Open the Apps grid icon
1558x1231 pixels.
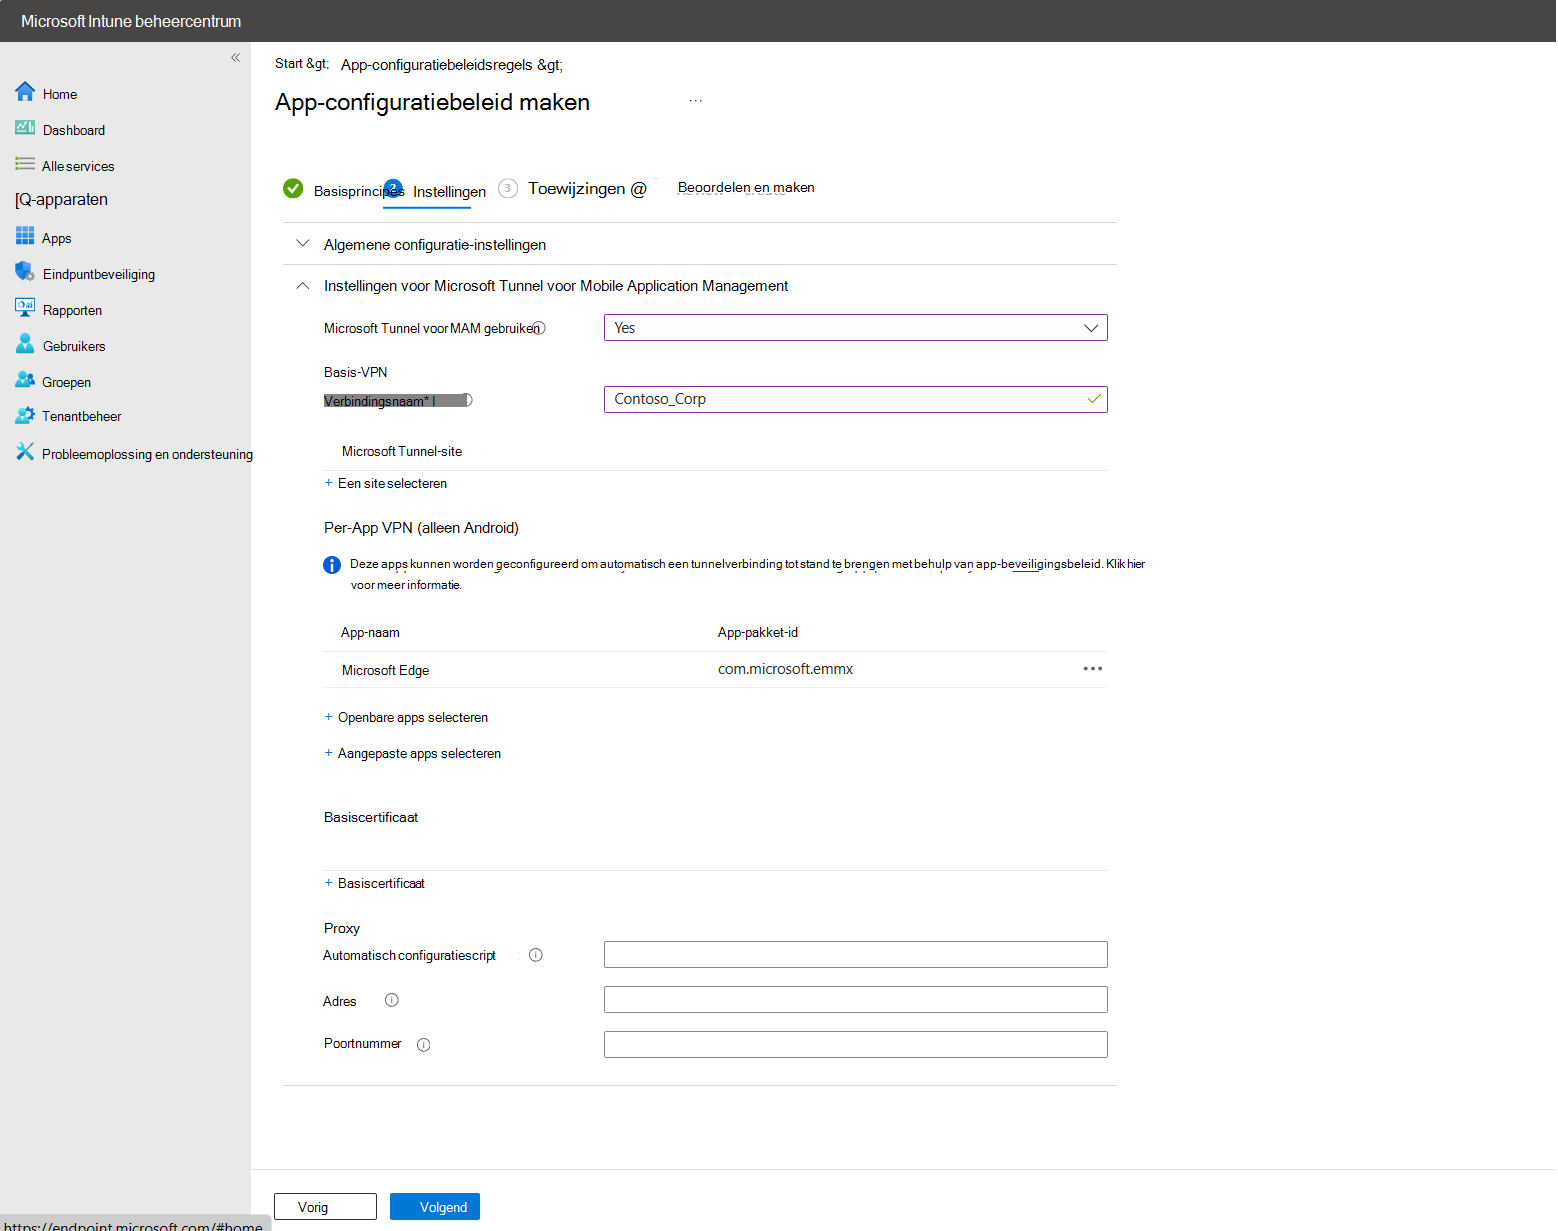click(25, 236)
